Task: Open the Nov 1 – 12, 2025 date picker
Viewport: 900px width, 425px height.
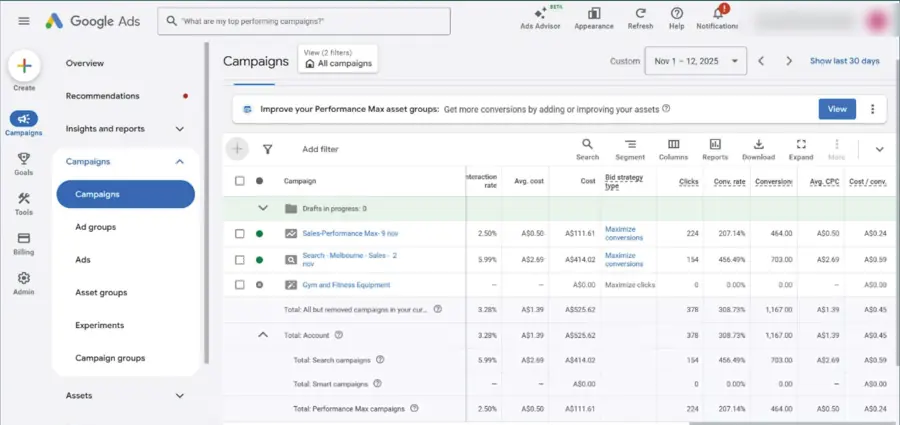Action: [x=696, y=61]
